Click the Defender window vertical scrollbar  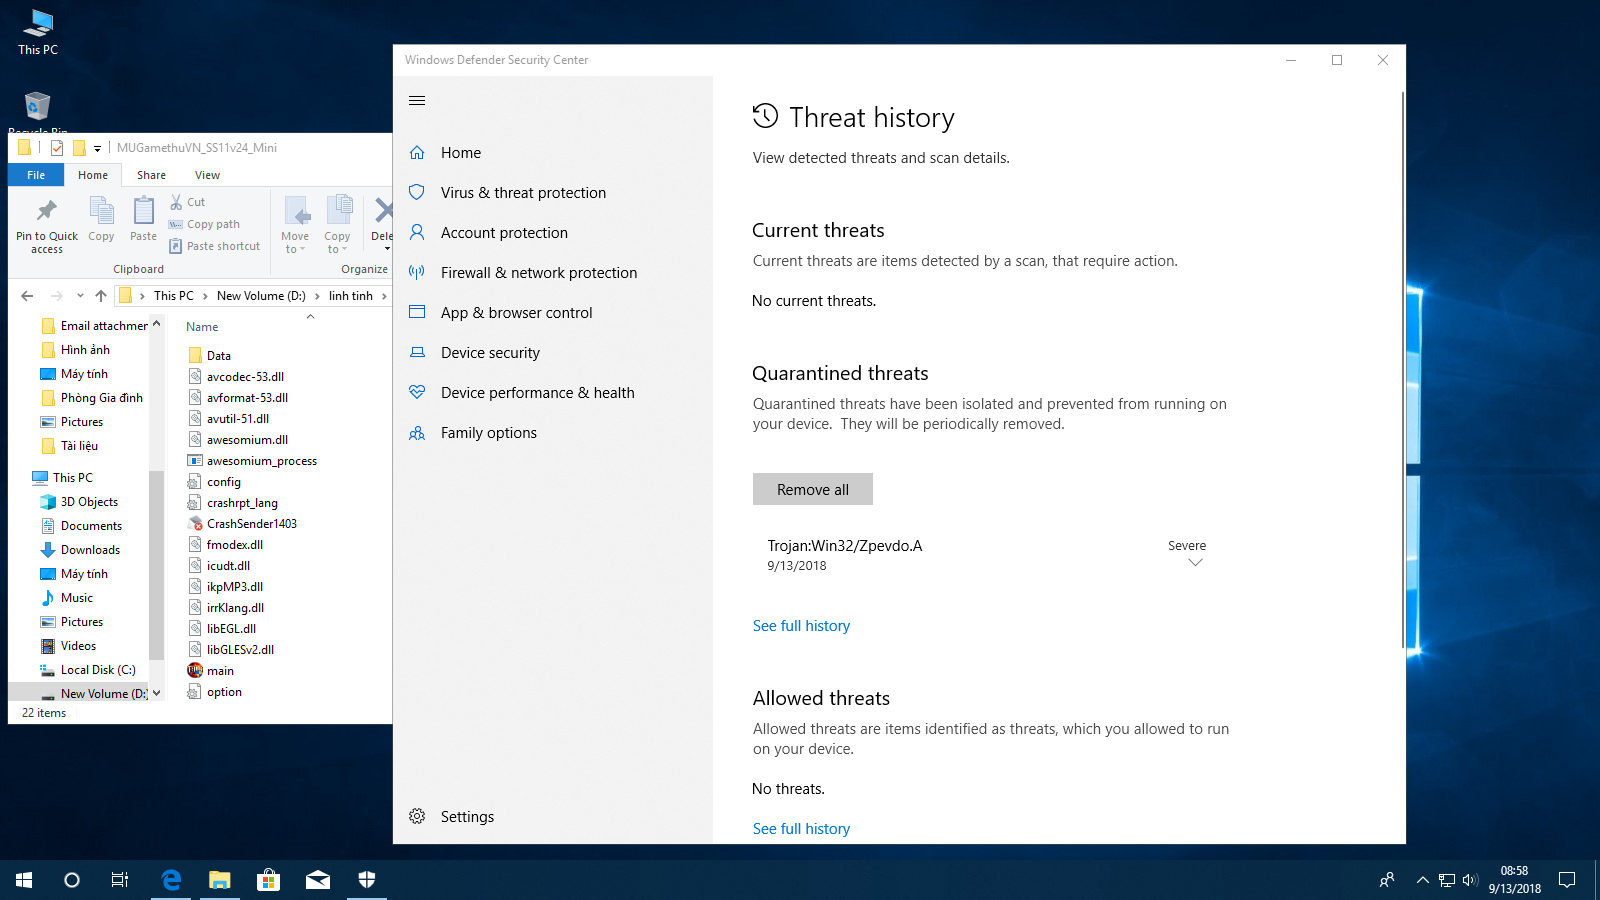pyautogui.click(x=1402, y=371)
